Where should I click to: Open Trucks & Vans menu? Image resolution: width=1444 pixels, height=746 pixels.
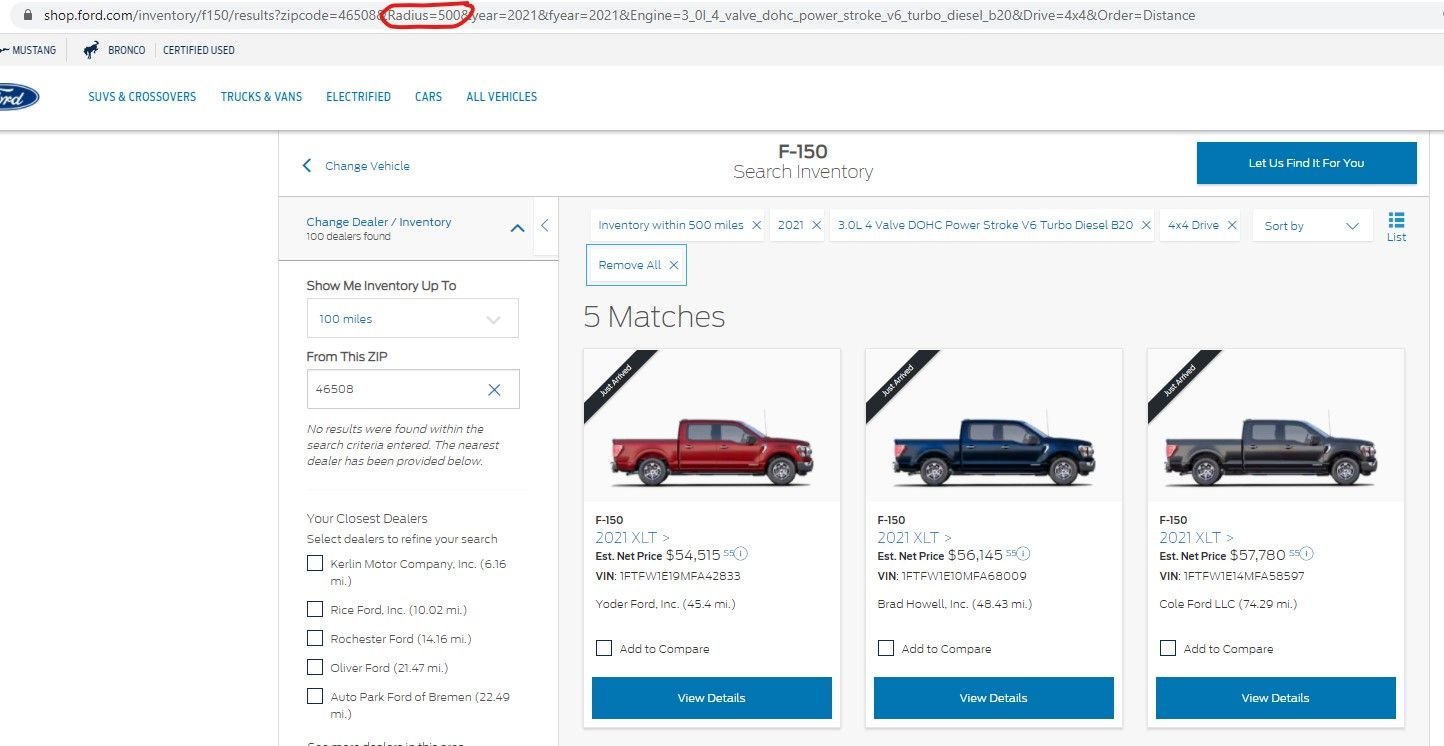click(x=261, y=97)
